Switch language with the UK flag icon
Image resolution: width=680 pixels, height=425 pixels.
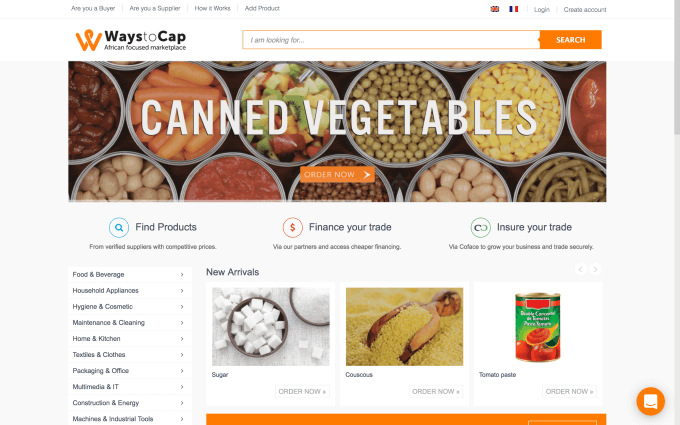click(x=494, y=9)
